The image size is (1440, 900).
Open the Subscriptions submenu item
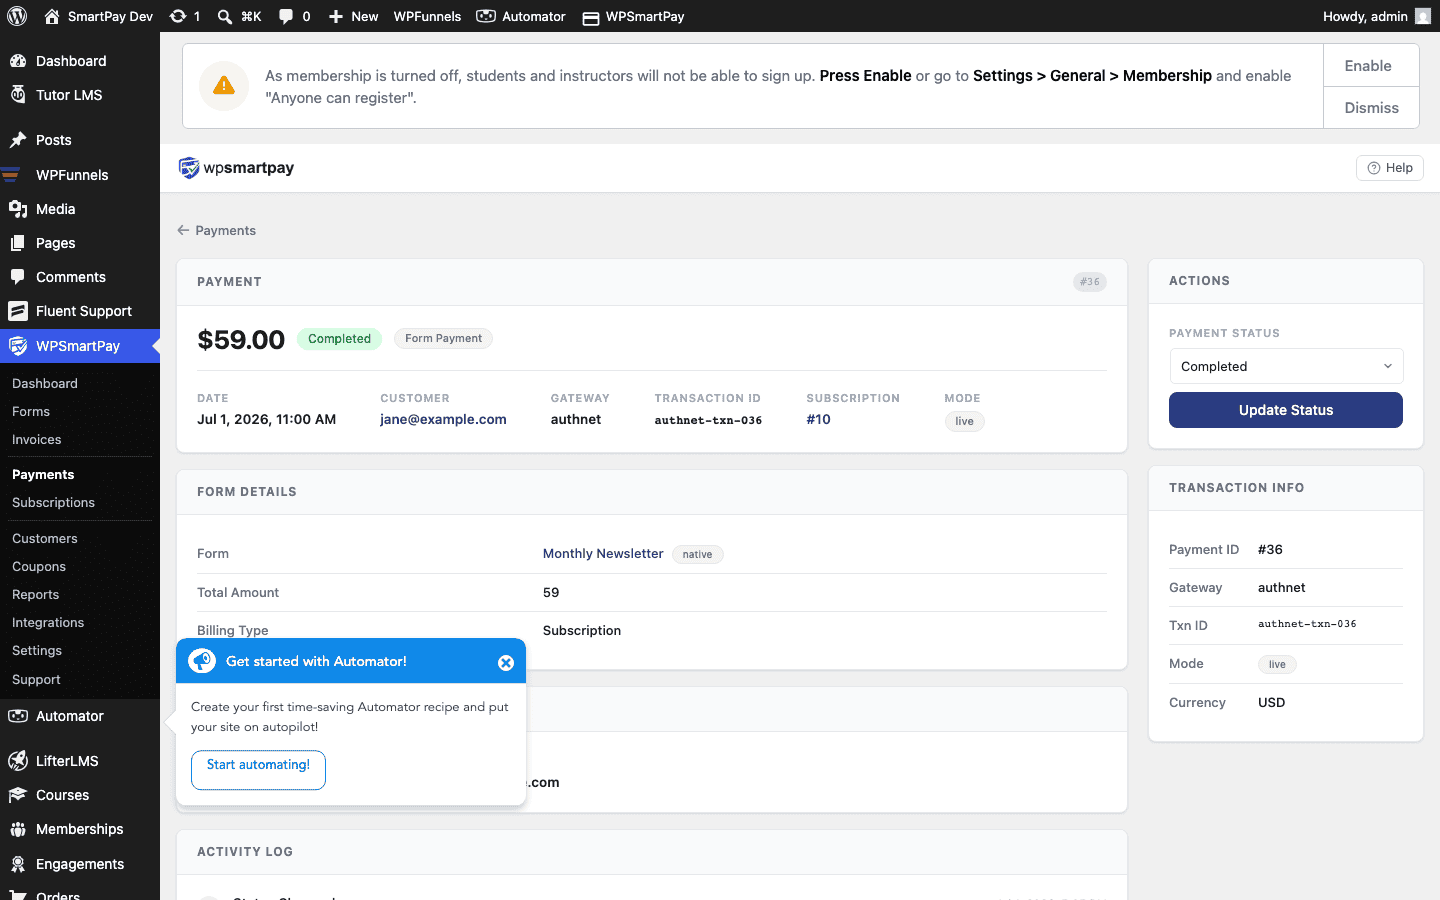coord(54,502)
